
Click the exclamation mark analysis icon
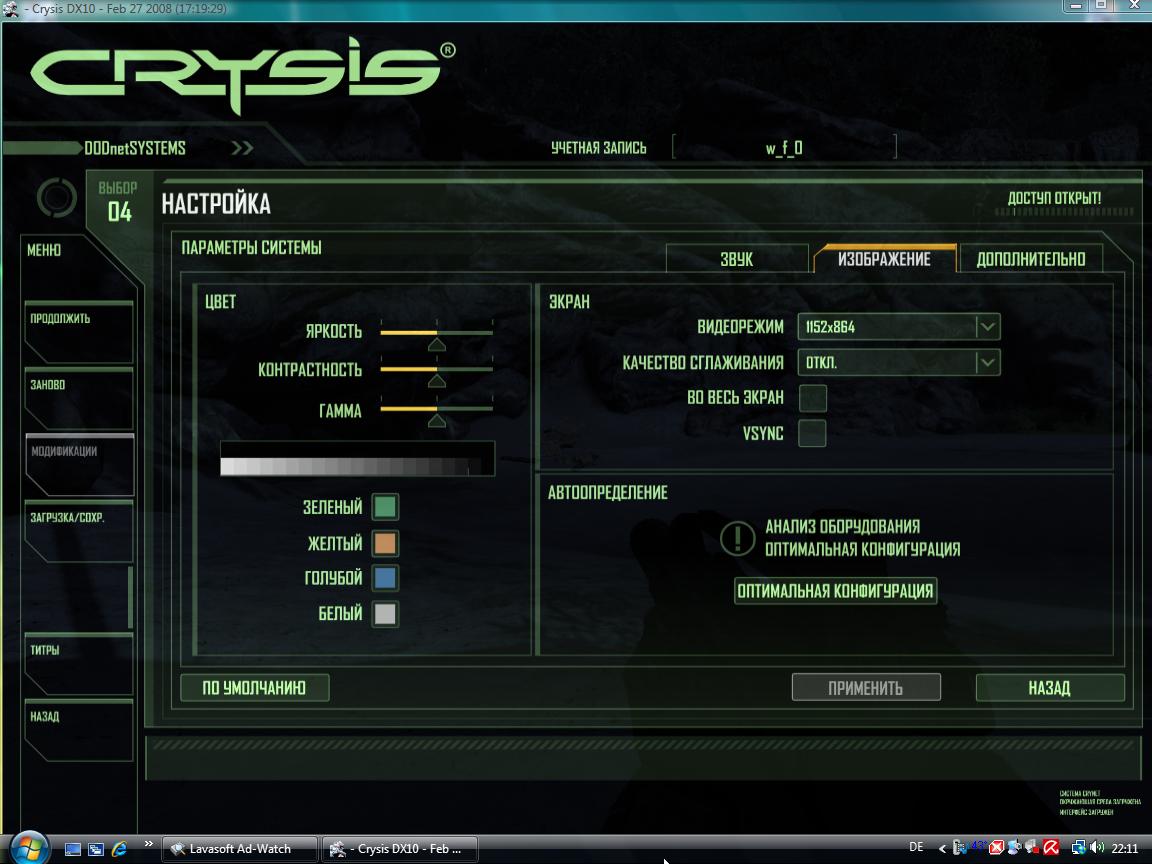coord(738,538)
